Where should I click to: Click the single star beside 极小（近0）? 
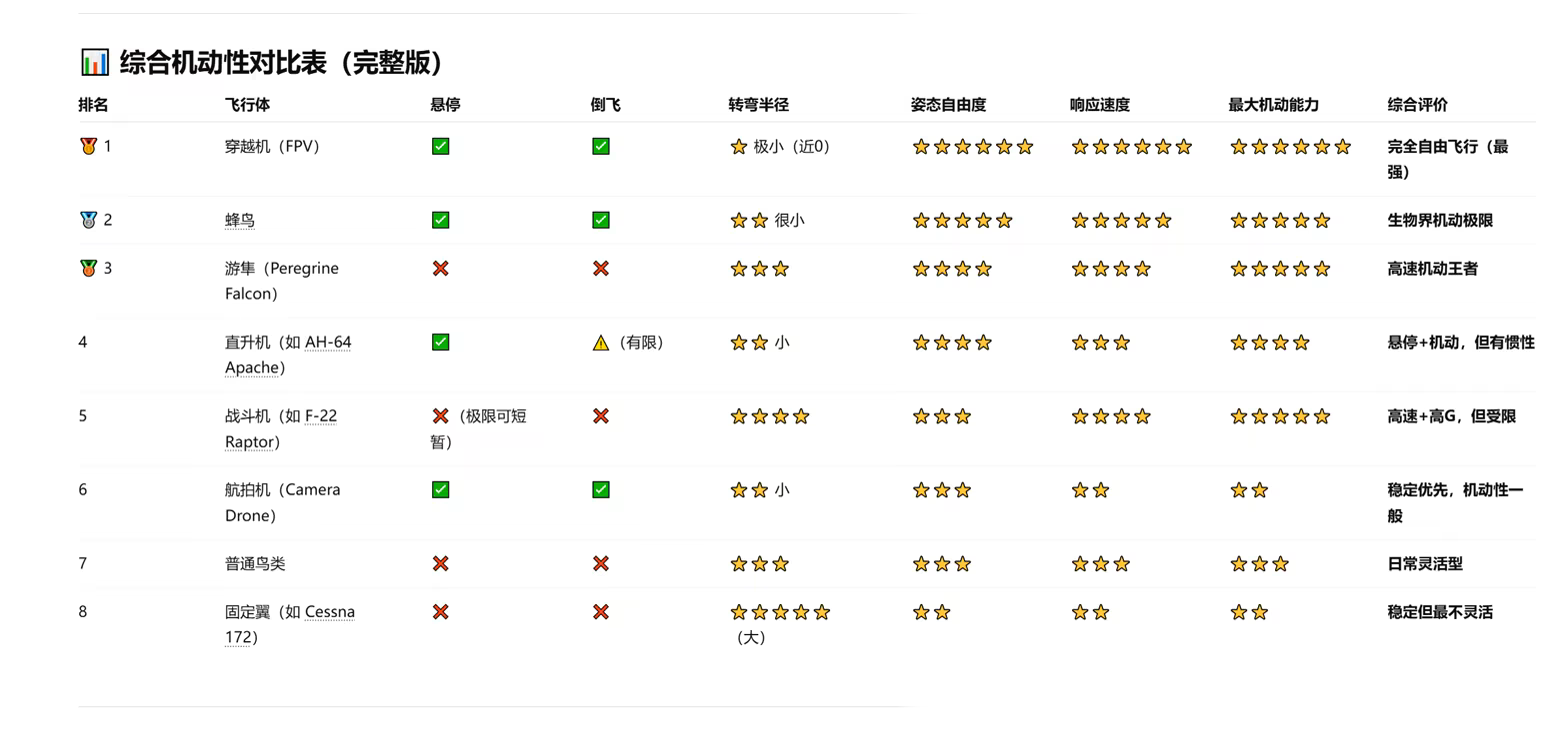tap(739, 146)
